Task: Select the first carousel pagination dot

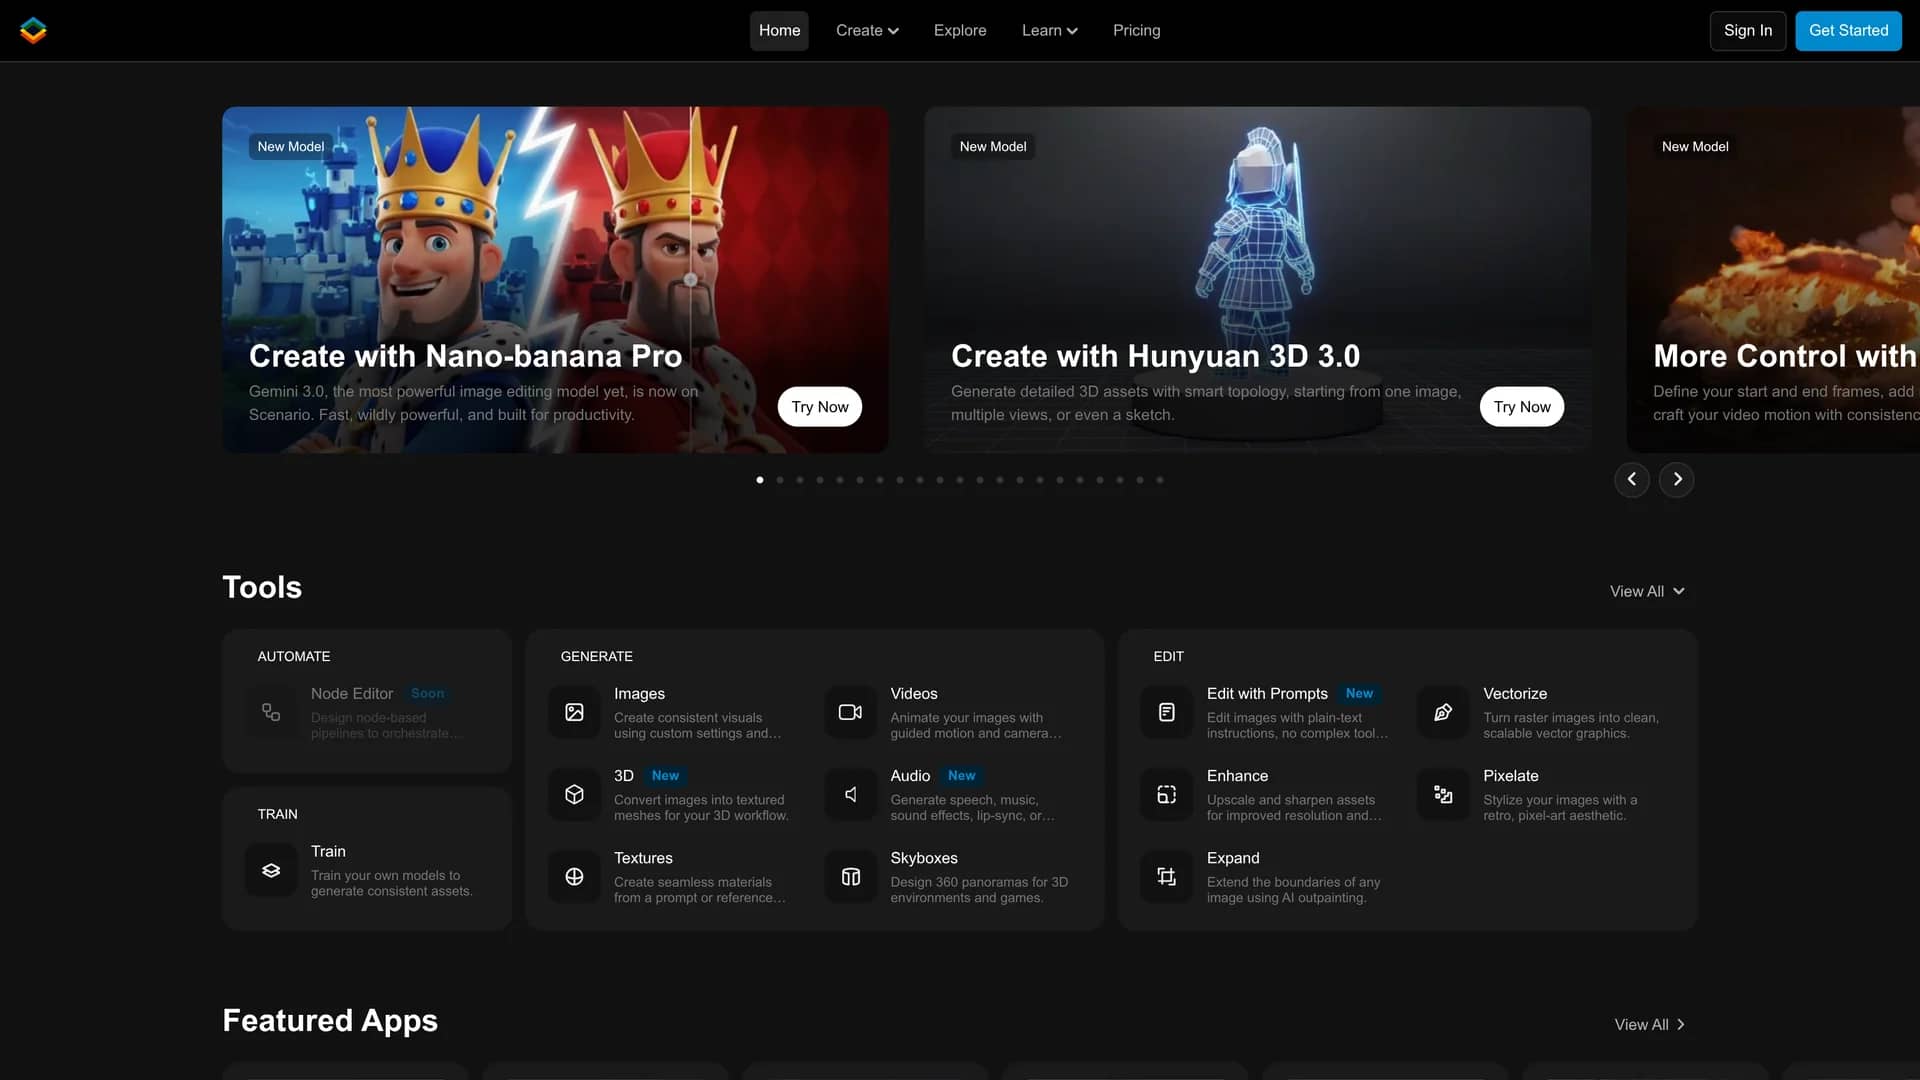Action: tap(760, 480)
